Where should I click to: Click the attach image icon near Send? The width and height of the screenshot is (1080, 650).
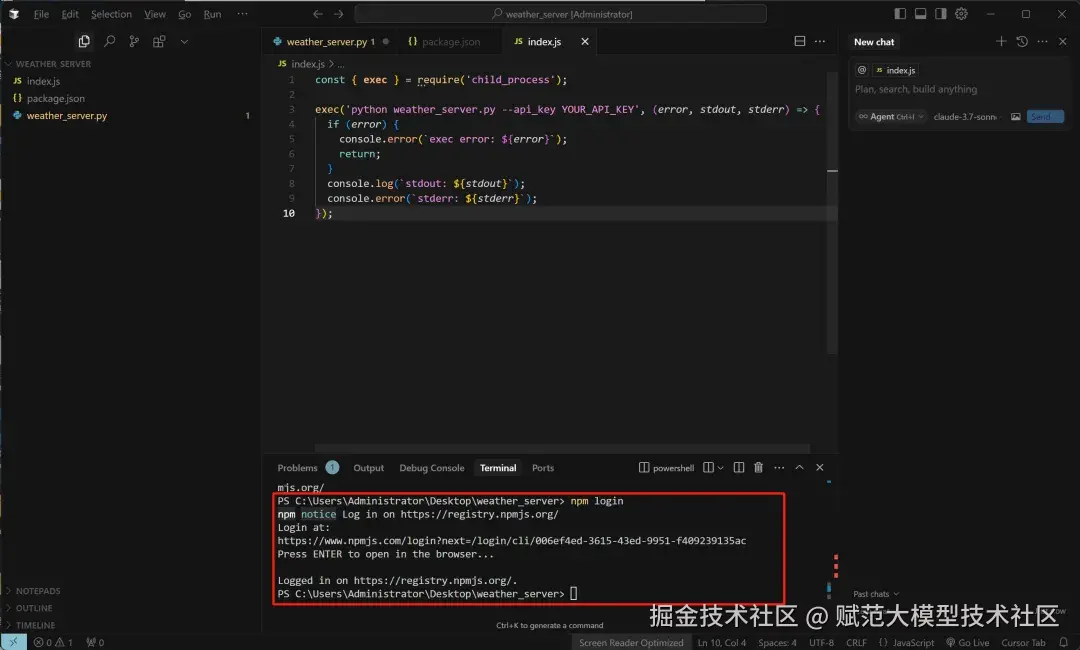point(1015,116)
